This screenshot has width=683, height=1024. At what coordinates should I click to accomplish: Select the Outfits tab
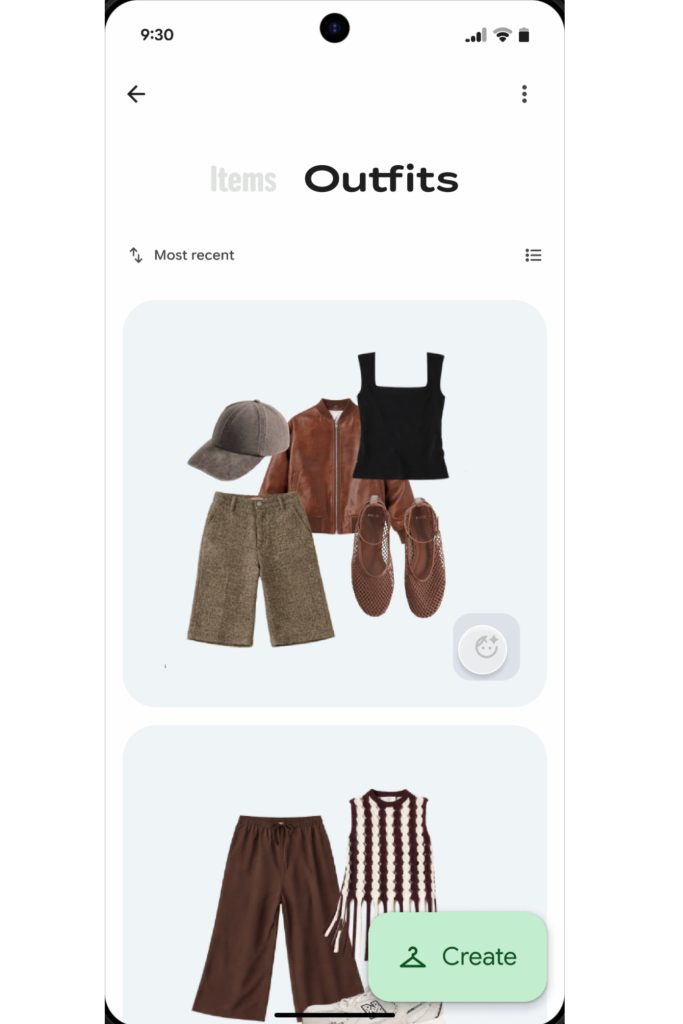click(x=381, y=179)
